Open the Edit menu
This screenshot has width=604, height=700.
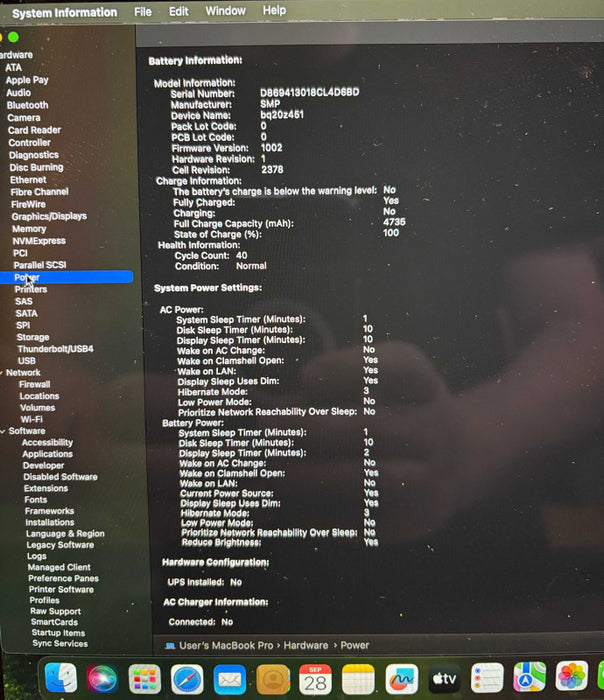point(178,11)
